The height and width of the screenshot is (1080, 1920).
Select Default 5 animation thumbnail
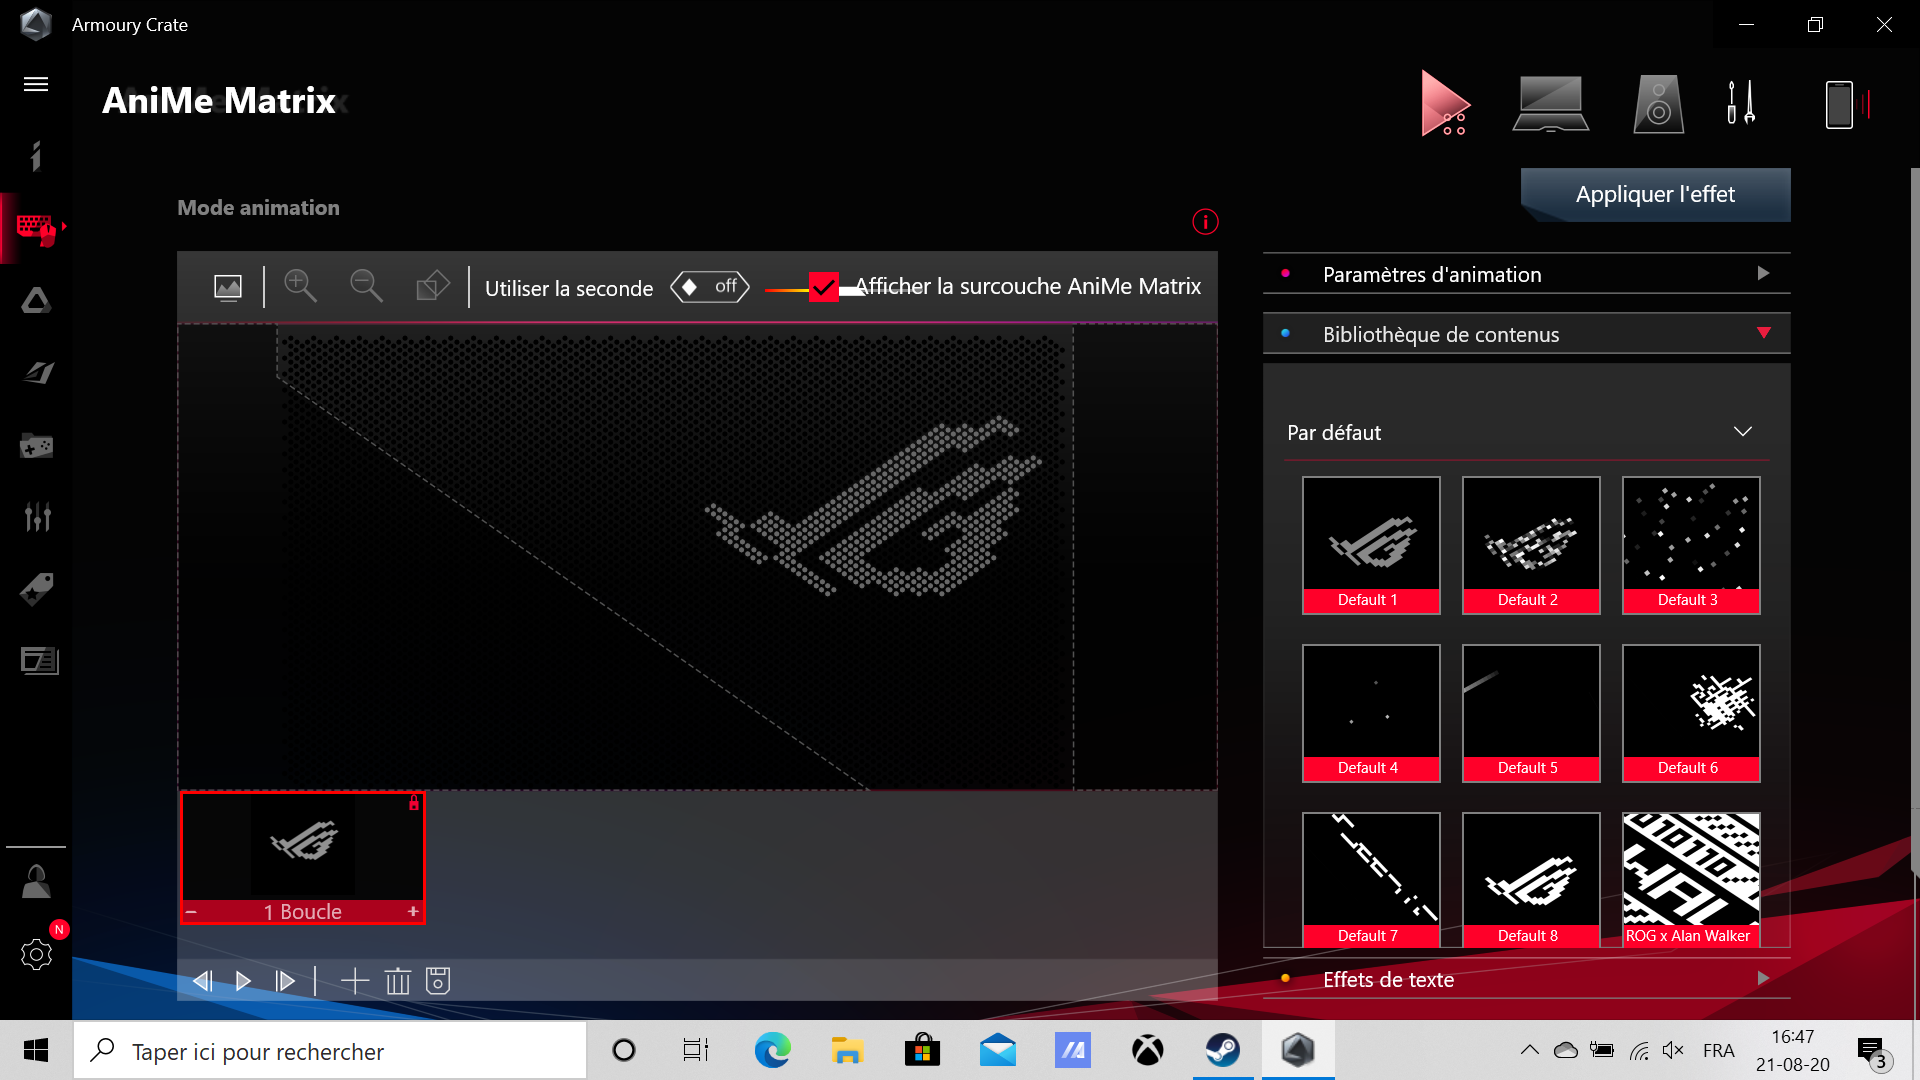(1531, 713)
